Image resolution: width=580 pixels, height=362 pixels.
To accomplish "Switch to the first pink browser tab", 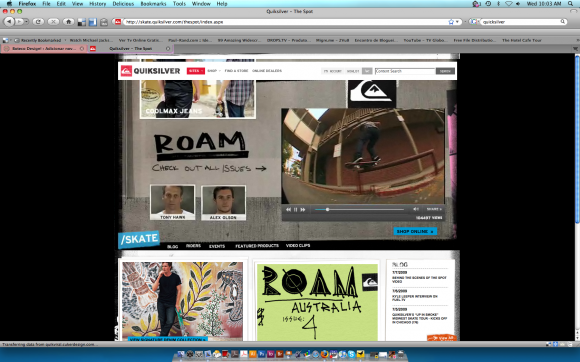I will (x=44, y=48).
